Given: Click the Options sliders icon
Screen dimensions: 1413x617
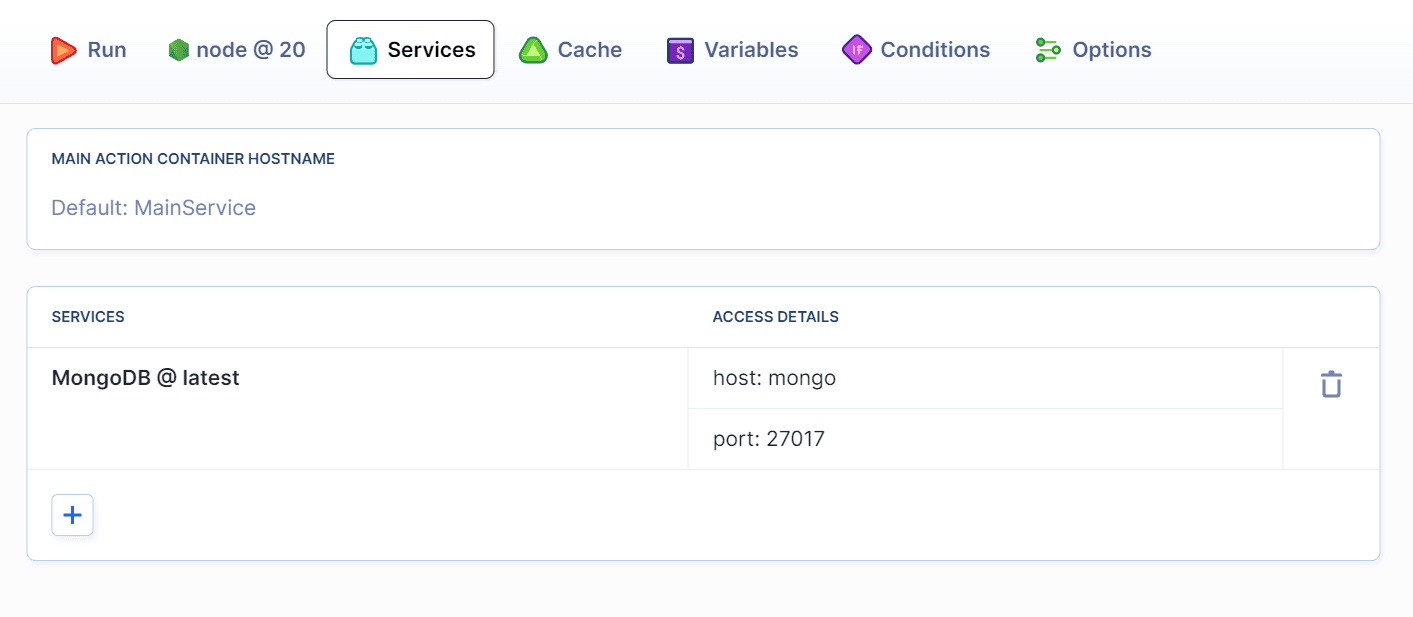Looking at the screenshot, I should (1047, 49).
